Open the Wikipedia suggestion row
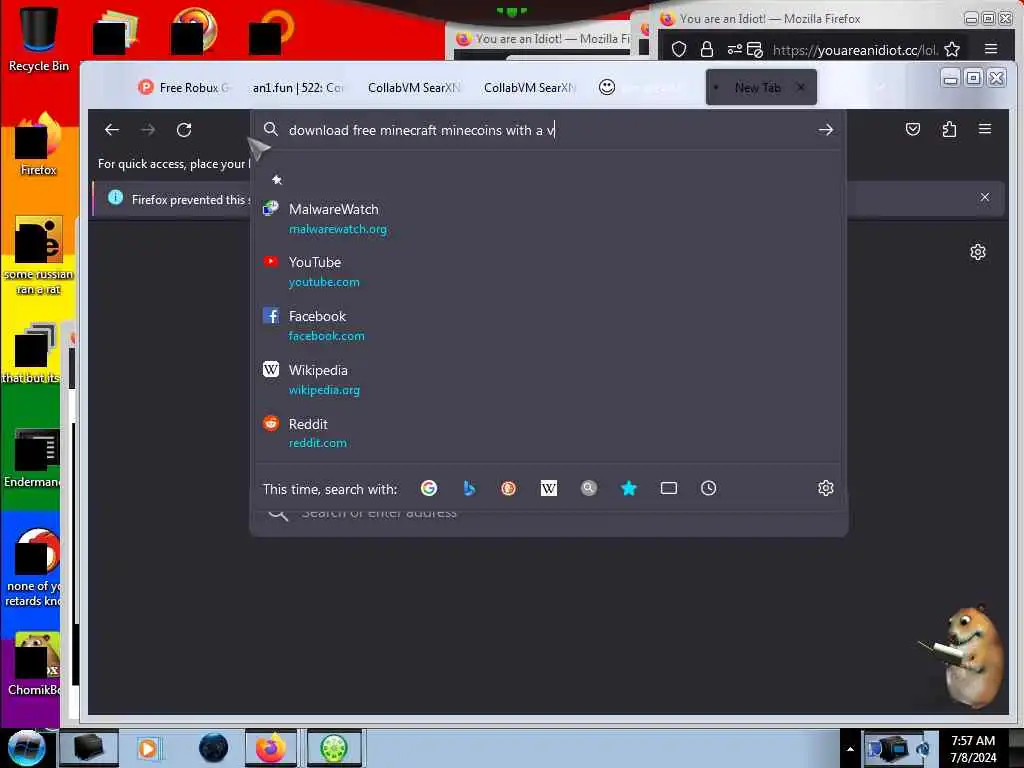The image size is (1024, 768). pos(547,379)
